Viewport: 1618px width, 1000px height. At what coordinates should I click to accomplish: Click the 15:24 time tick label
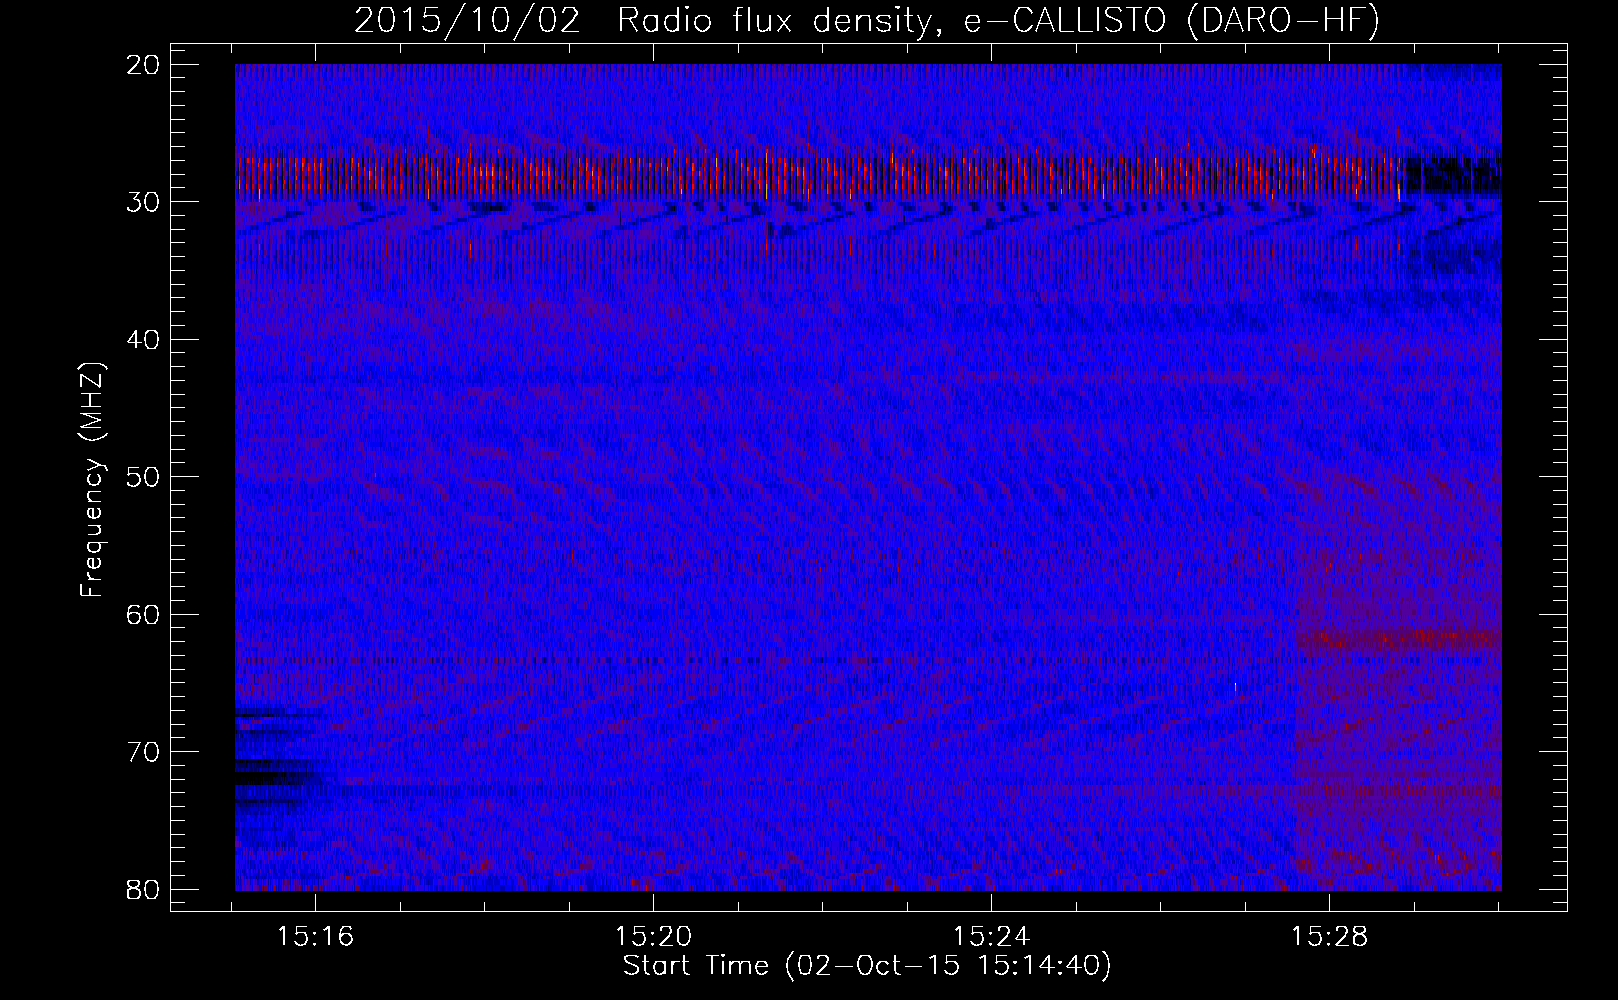click(992, 937)
